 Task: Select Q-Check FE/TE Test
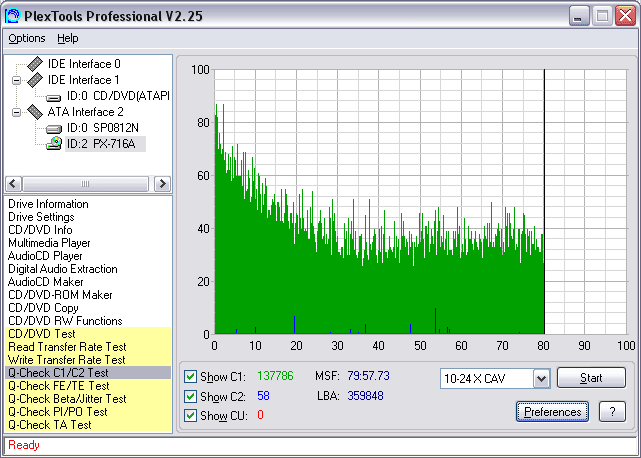click(x=88, y=386)
